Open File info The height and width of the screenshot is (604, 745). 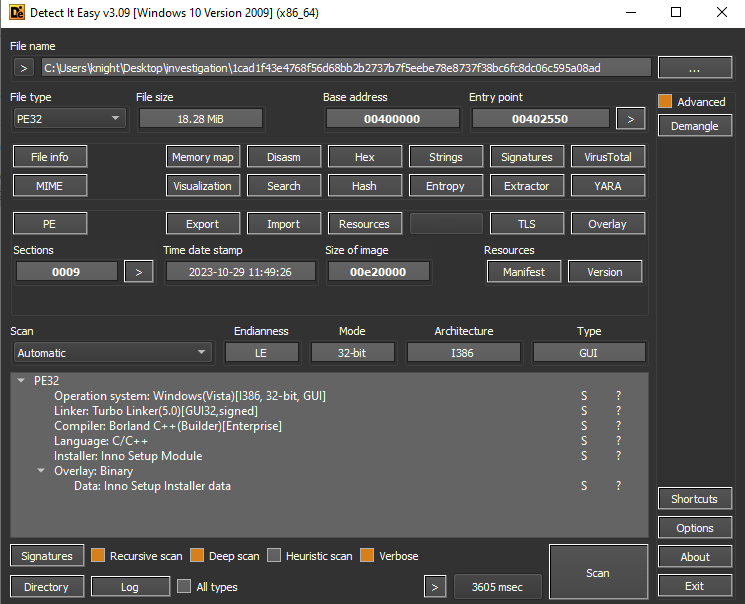pyautogui.click(x=50, y=157)
